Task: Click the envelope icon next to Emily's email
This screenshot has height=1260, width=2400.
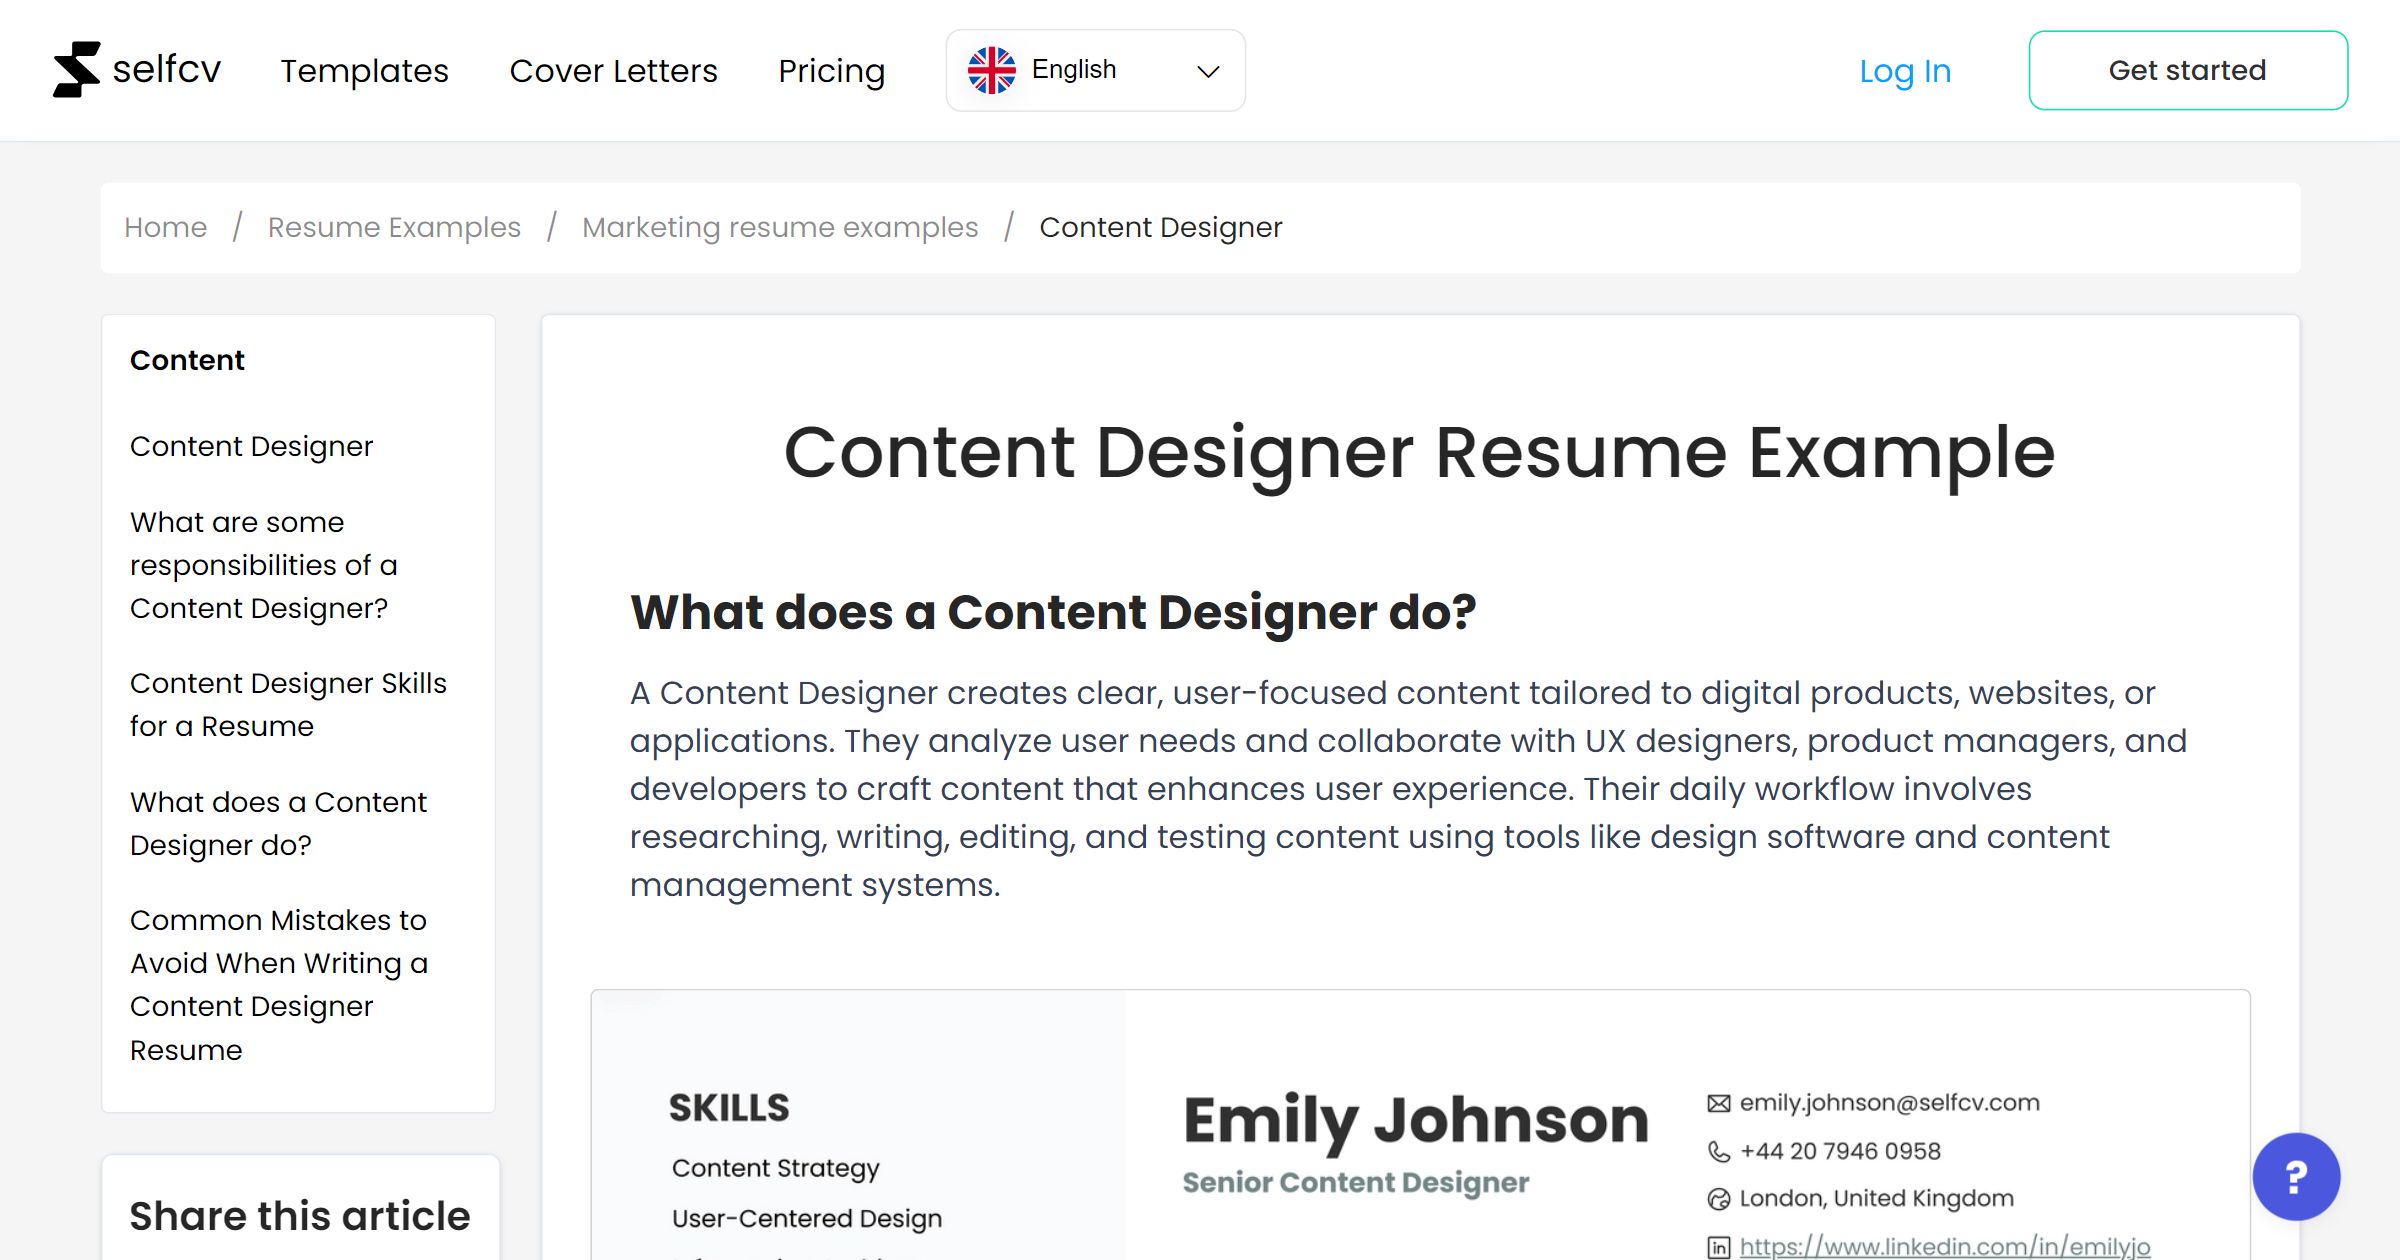Action: pyautogui.click(x=1718, y=1102)
